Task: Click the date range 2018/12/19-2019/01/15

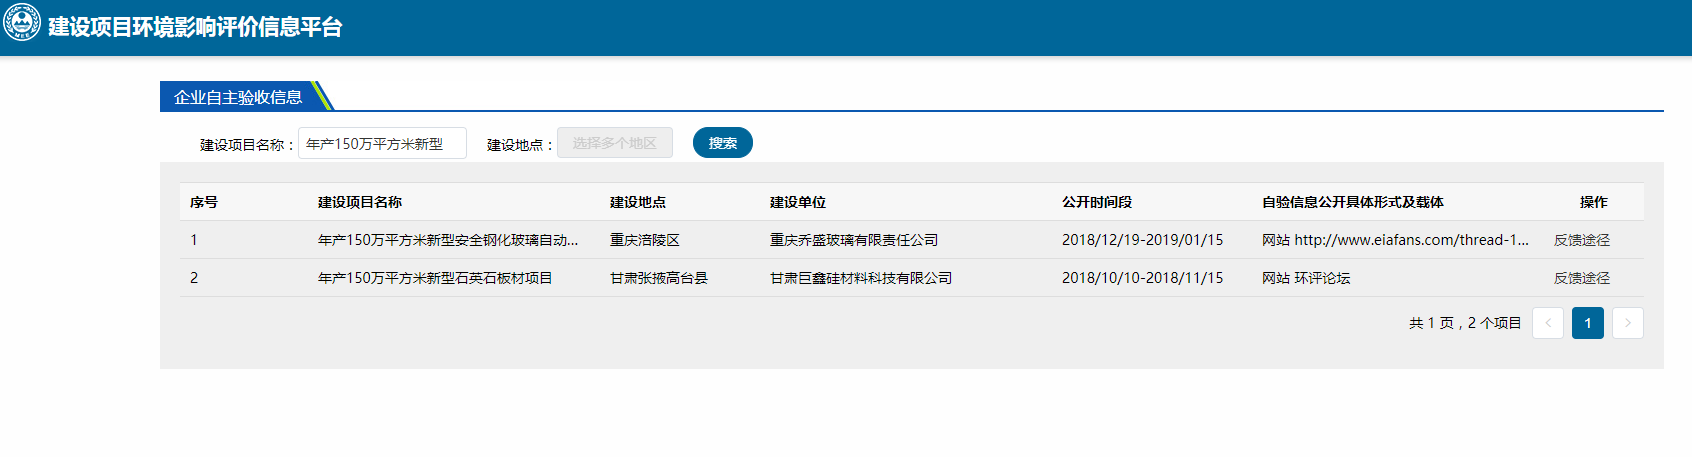Action: click(x=1142, y=240)
